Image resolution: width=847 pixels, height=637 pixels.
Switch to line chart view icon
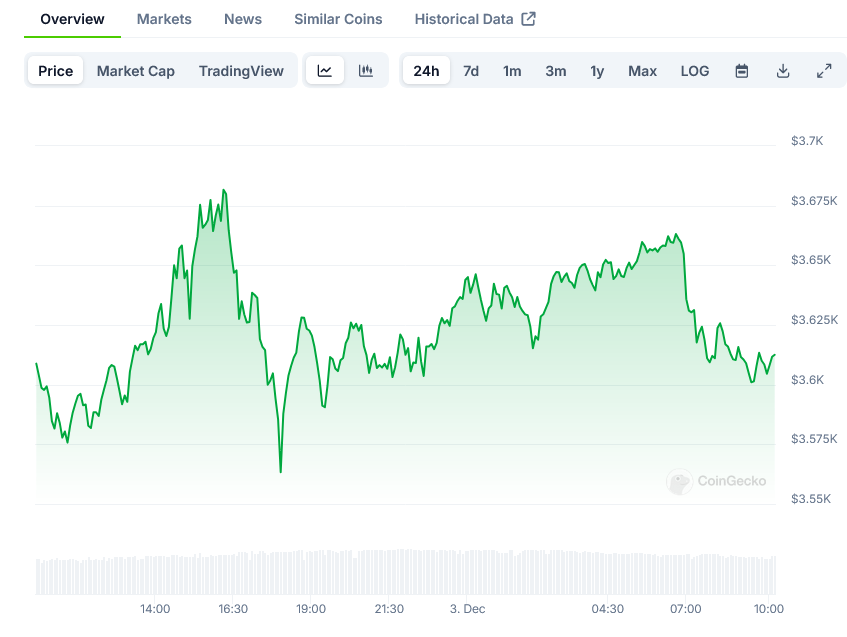(325, 71)
